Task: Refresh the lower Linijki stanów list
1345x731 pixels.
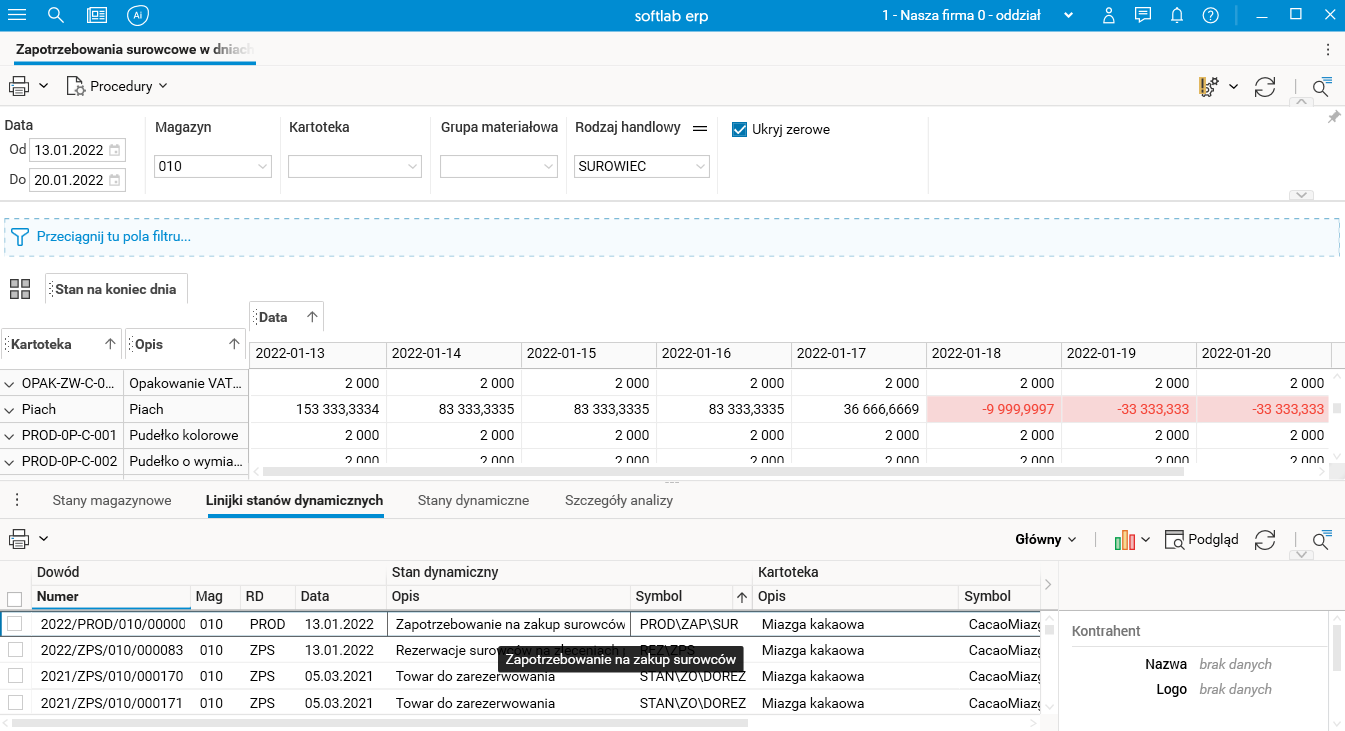Action: (x=1265, y=540)
